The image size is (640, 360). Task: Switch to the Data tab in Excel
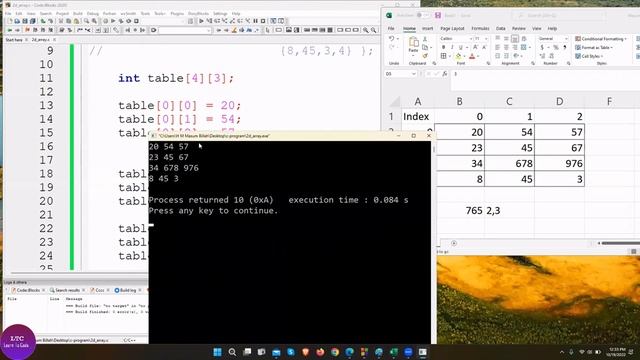500,29
